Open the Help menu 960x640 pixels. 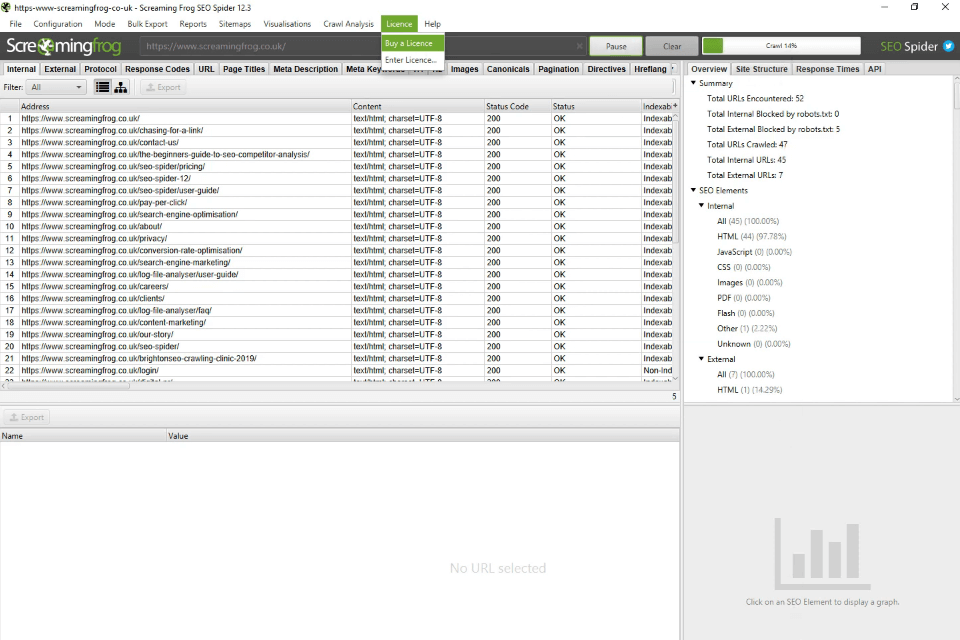pos(432,24)
